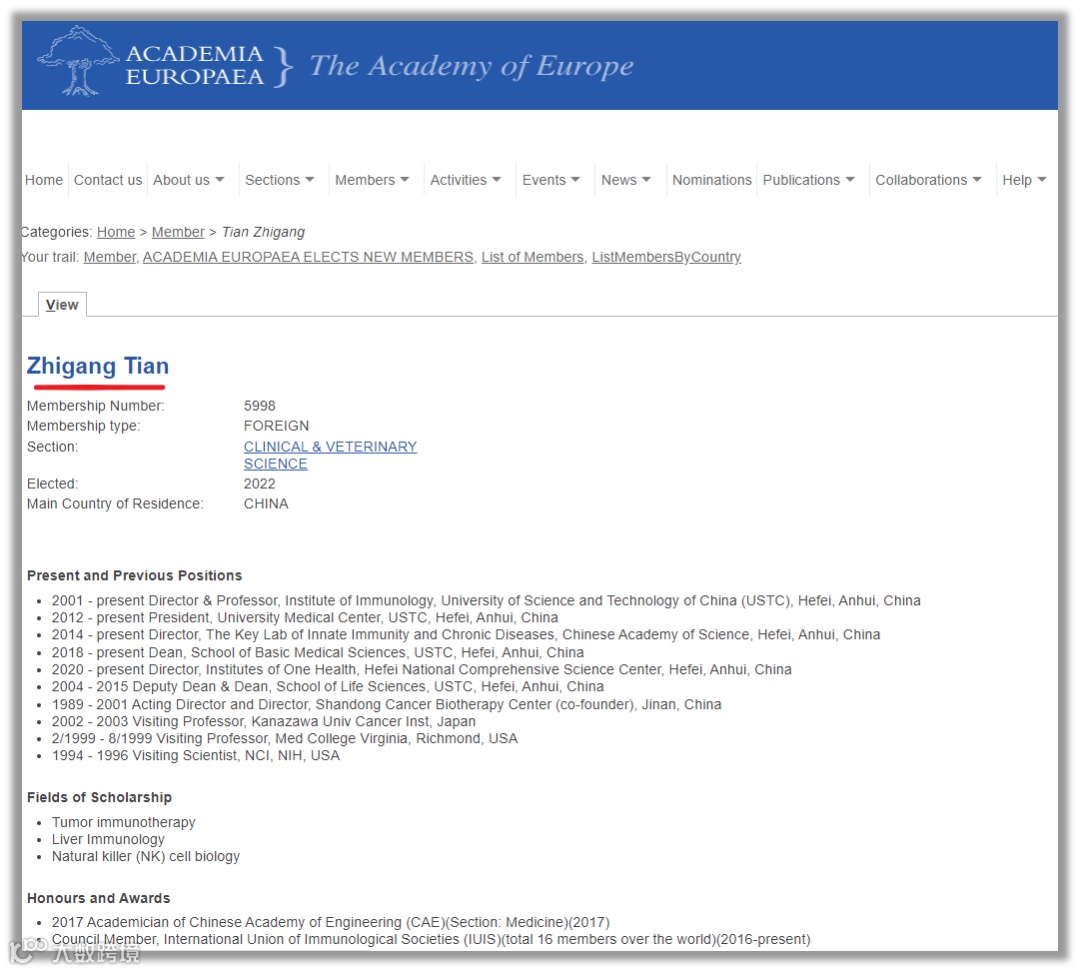Click the Shandong Cancer Biotherapy Center entry
The image size is (1080, 972).
386,704
